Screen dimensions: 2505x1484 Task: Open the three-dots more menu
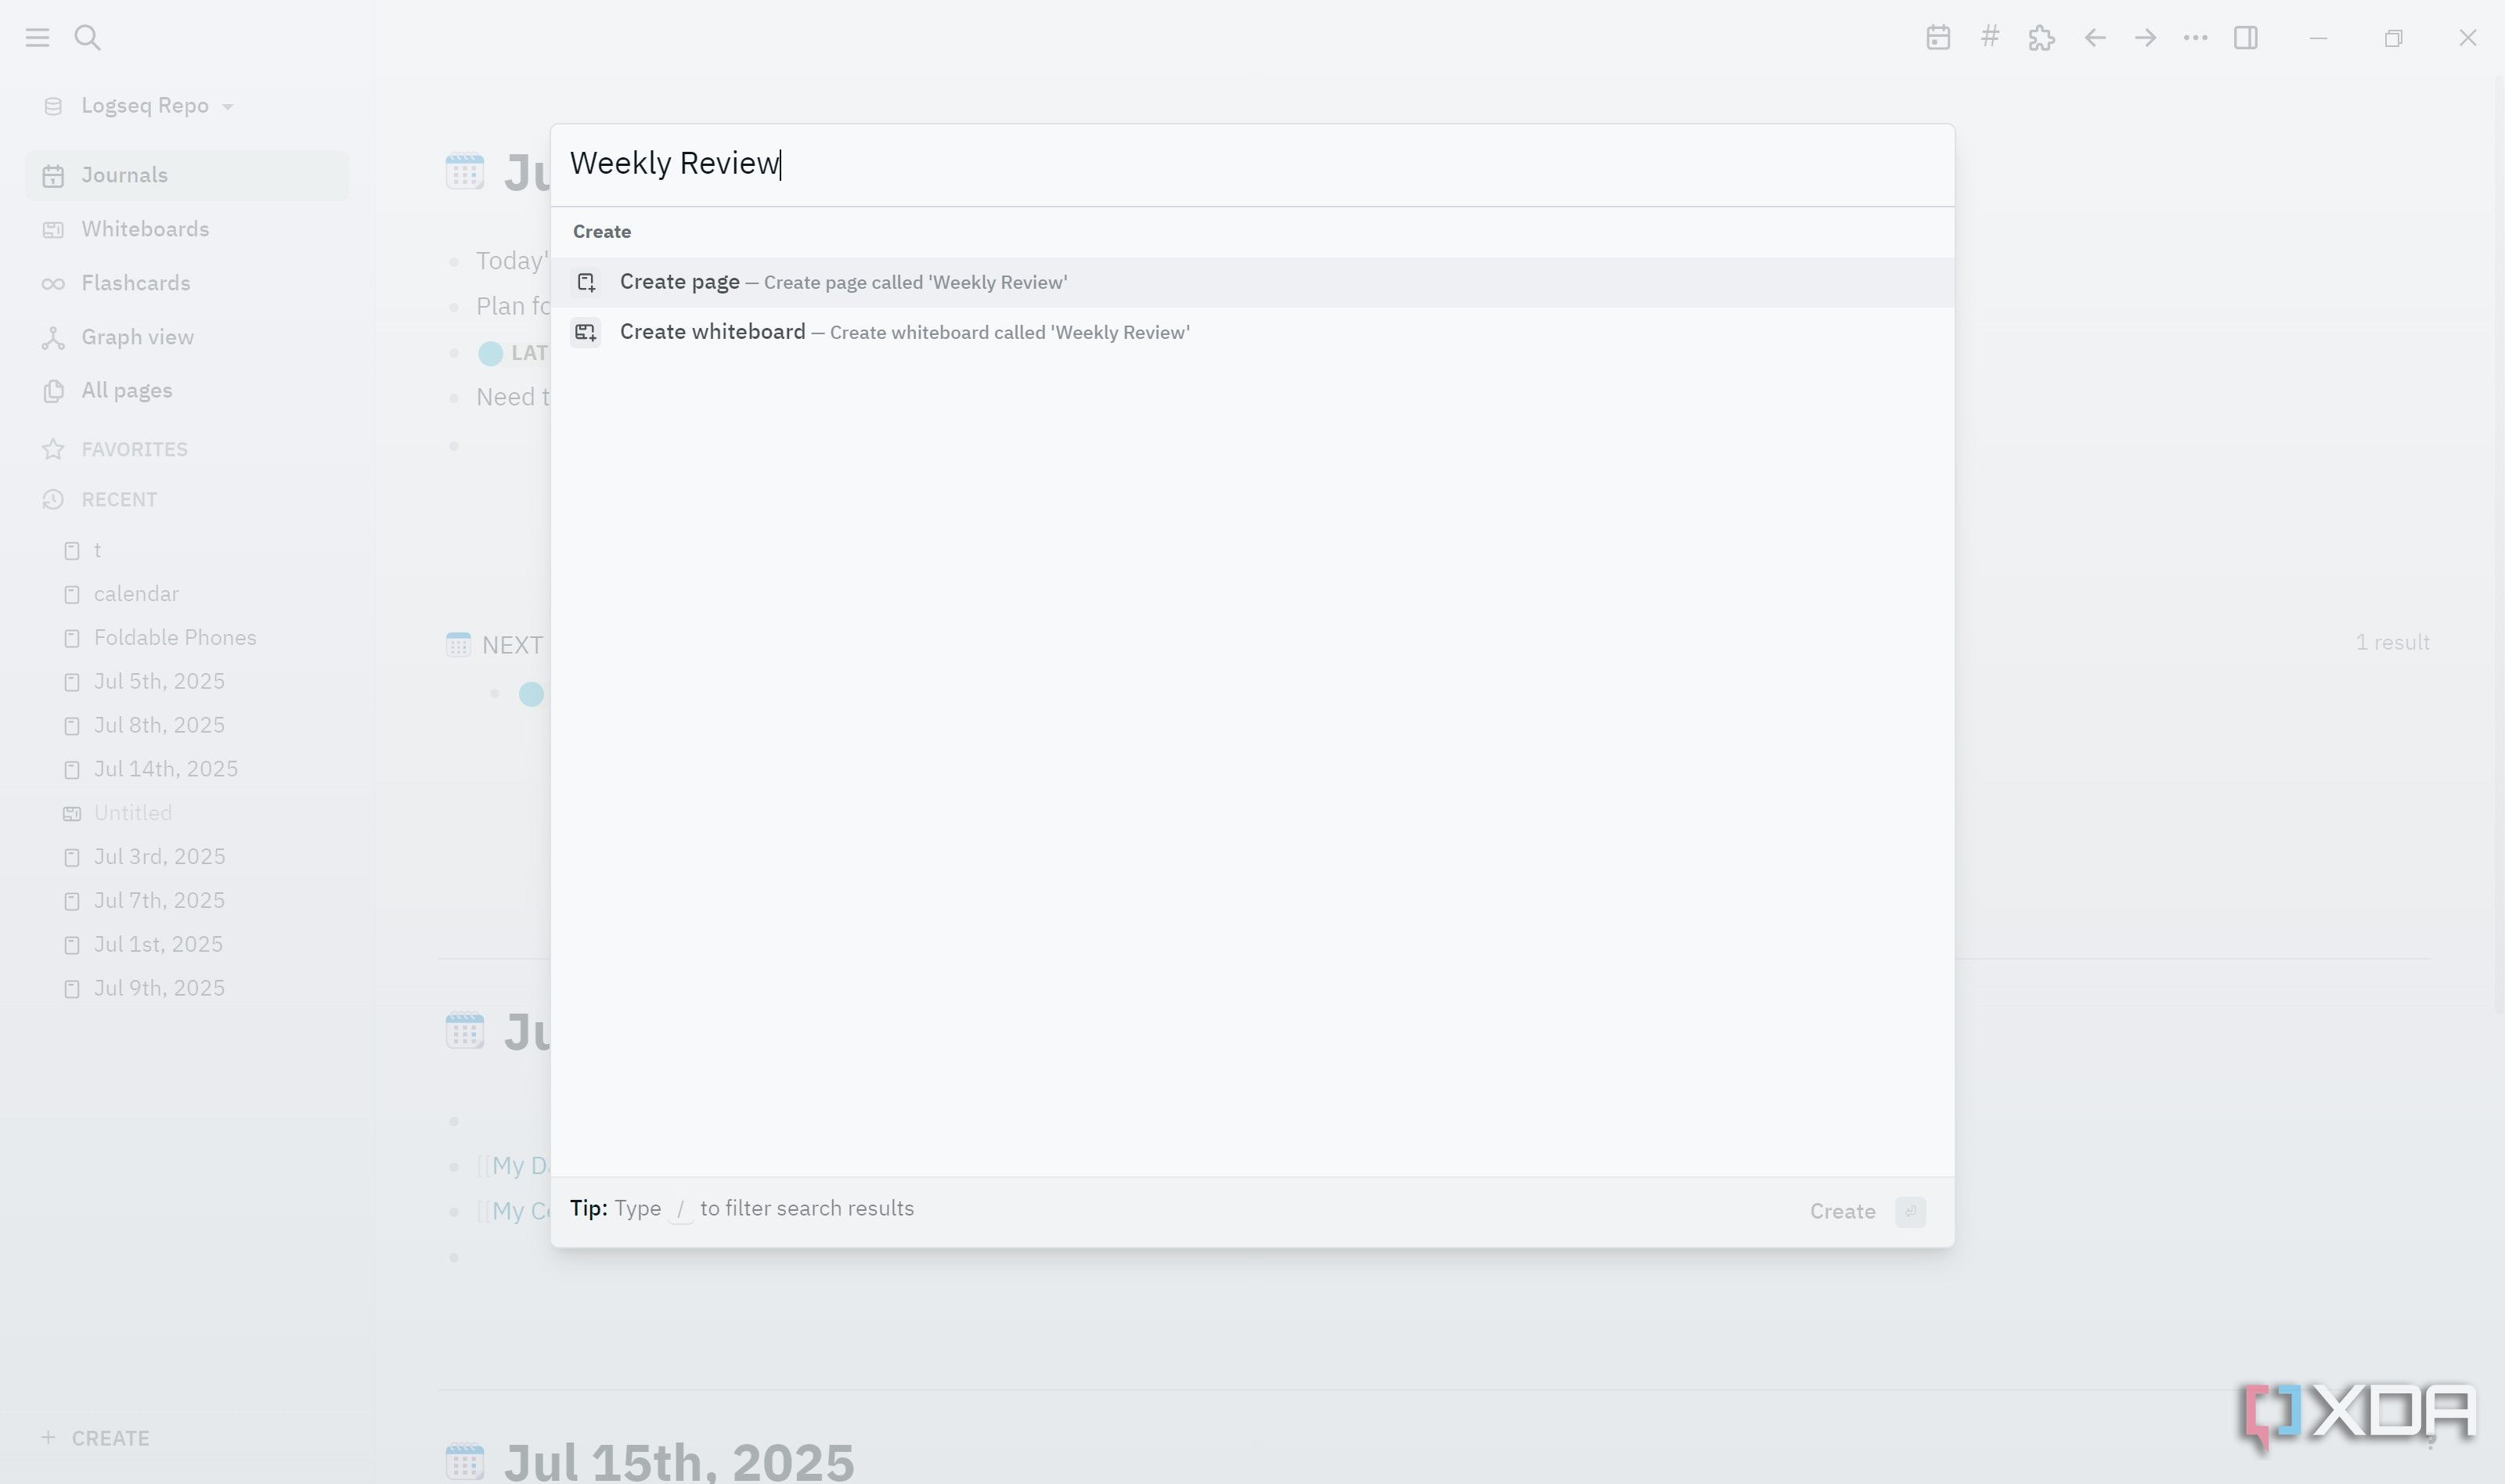point(2196,38)
